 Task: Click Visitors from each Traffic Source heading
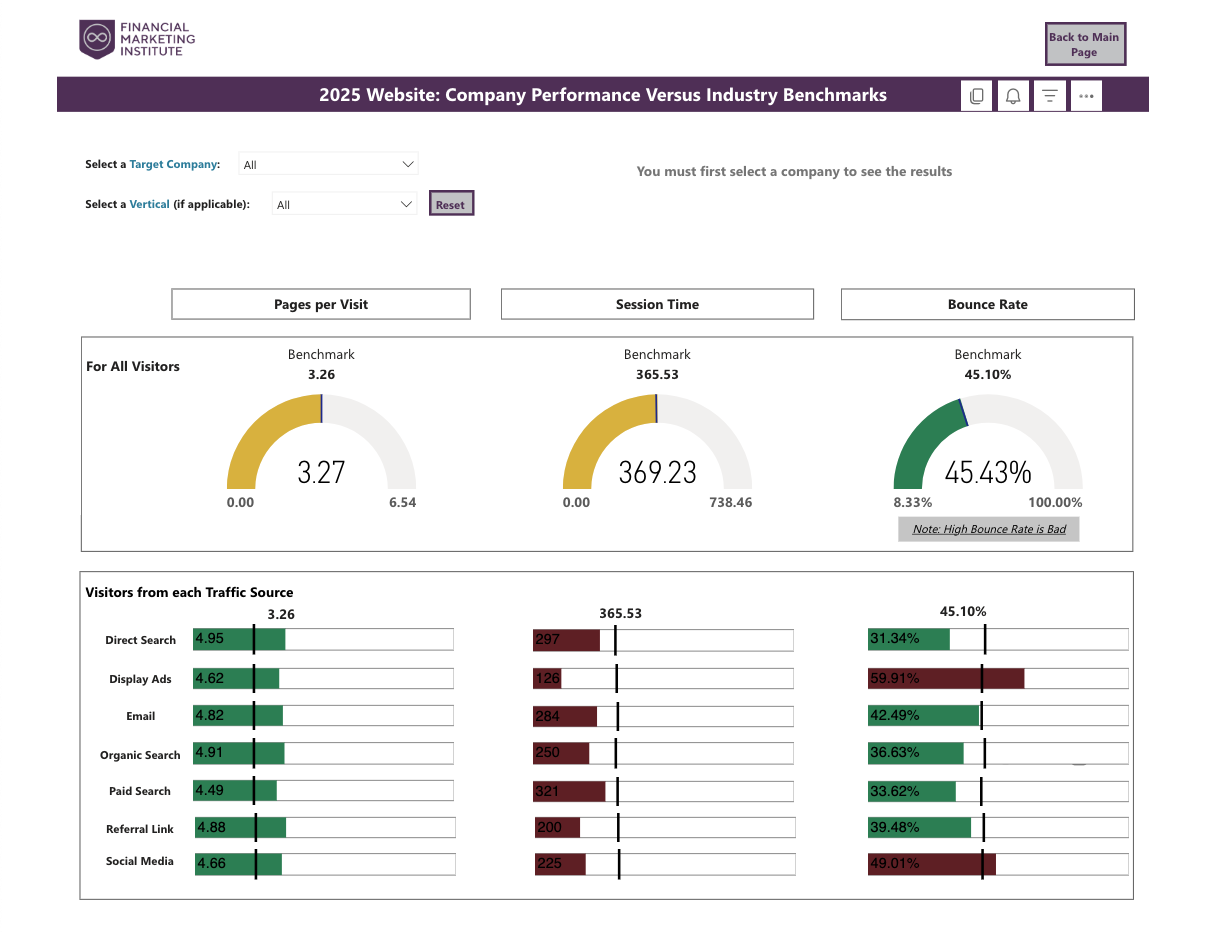(189, 592)
